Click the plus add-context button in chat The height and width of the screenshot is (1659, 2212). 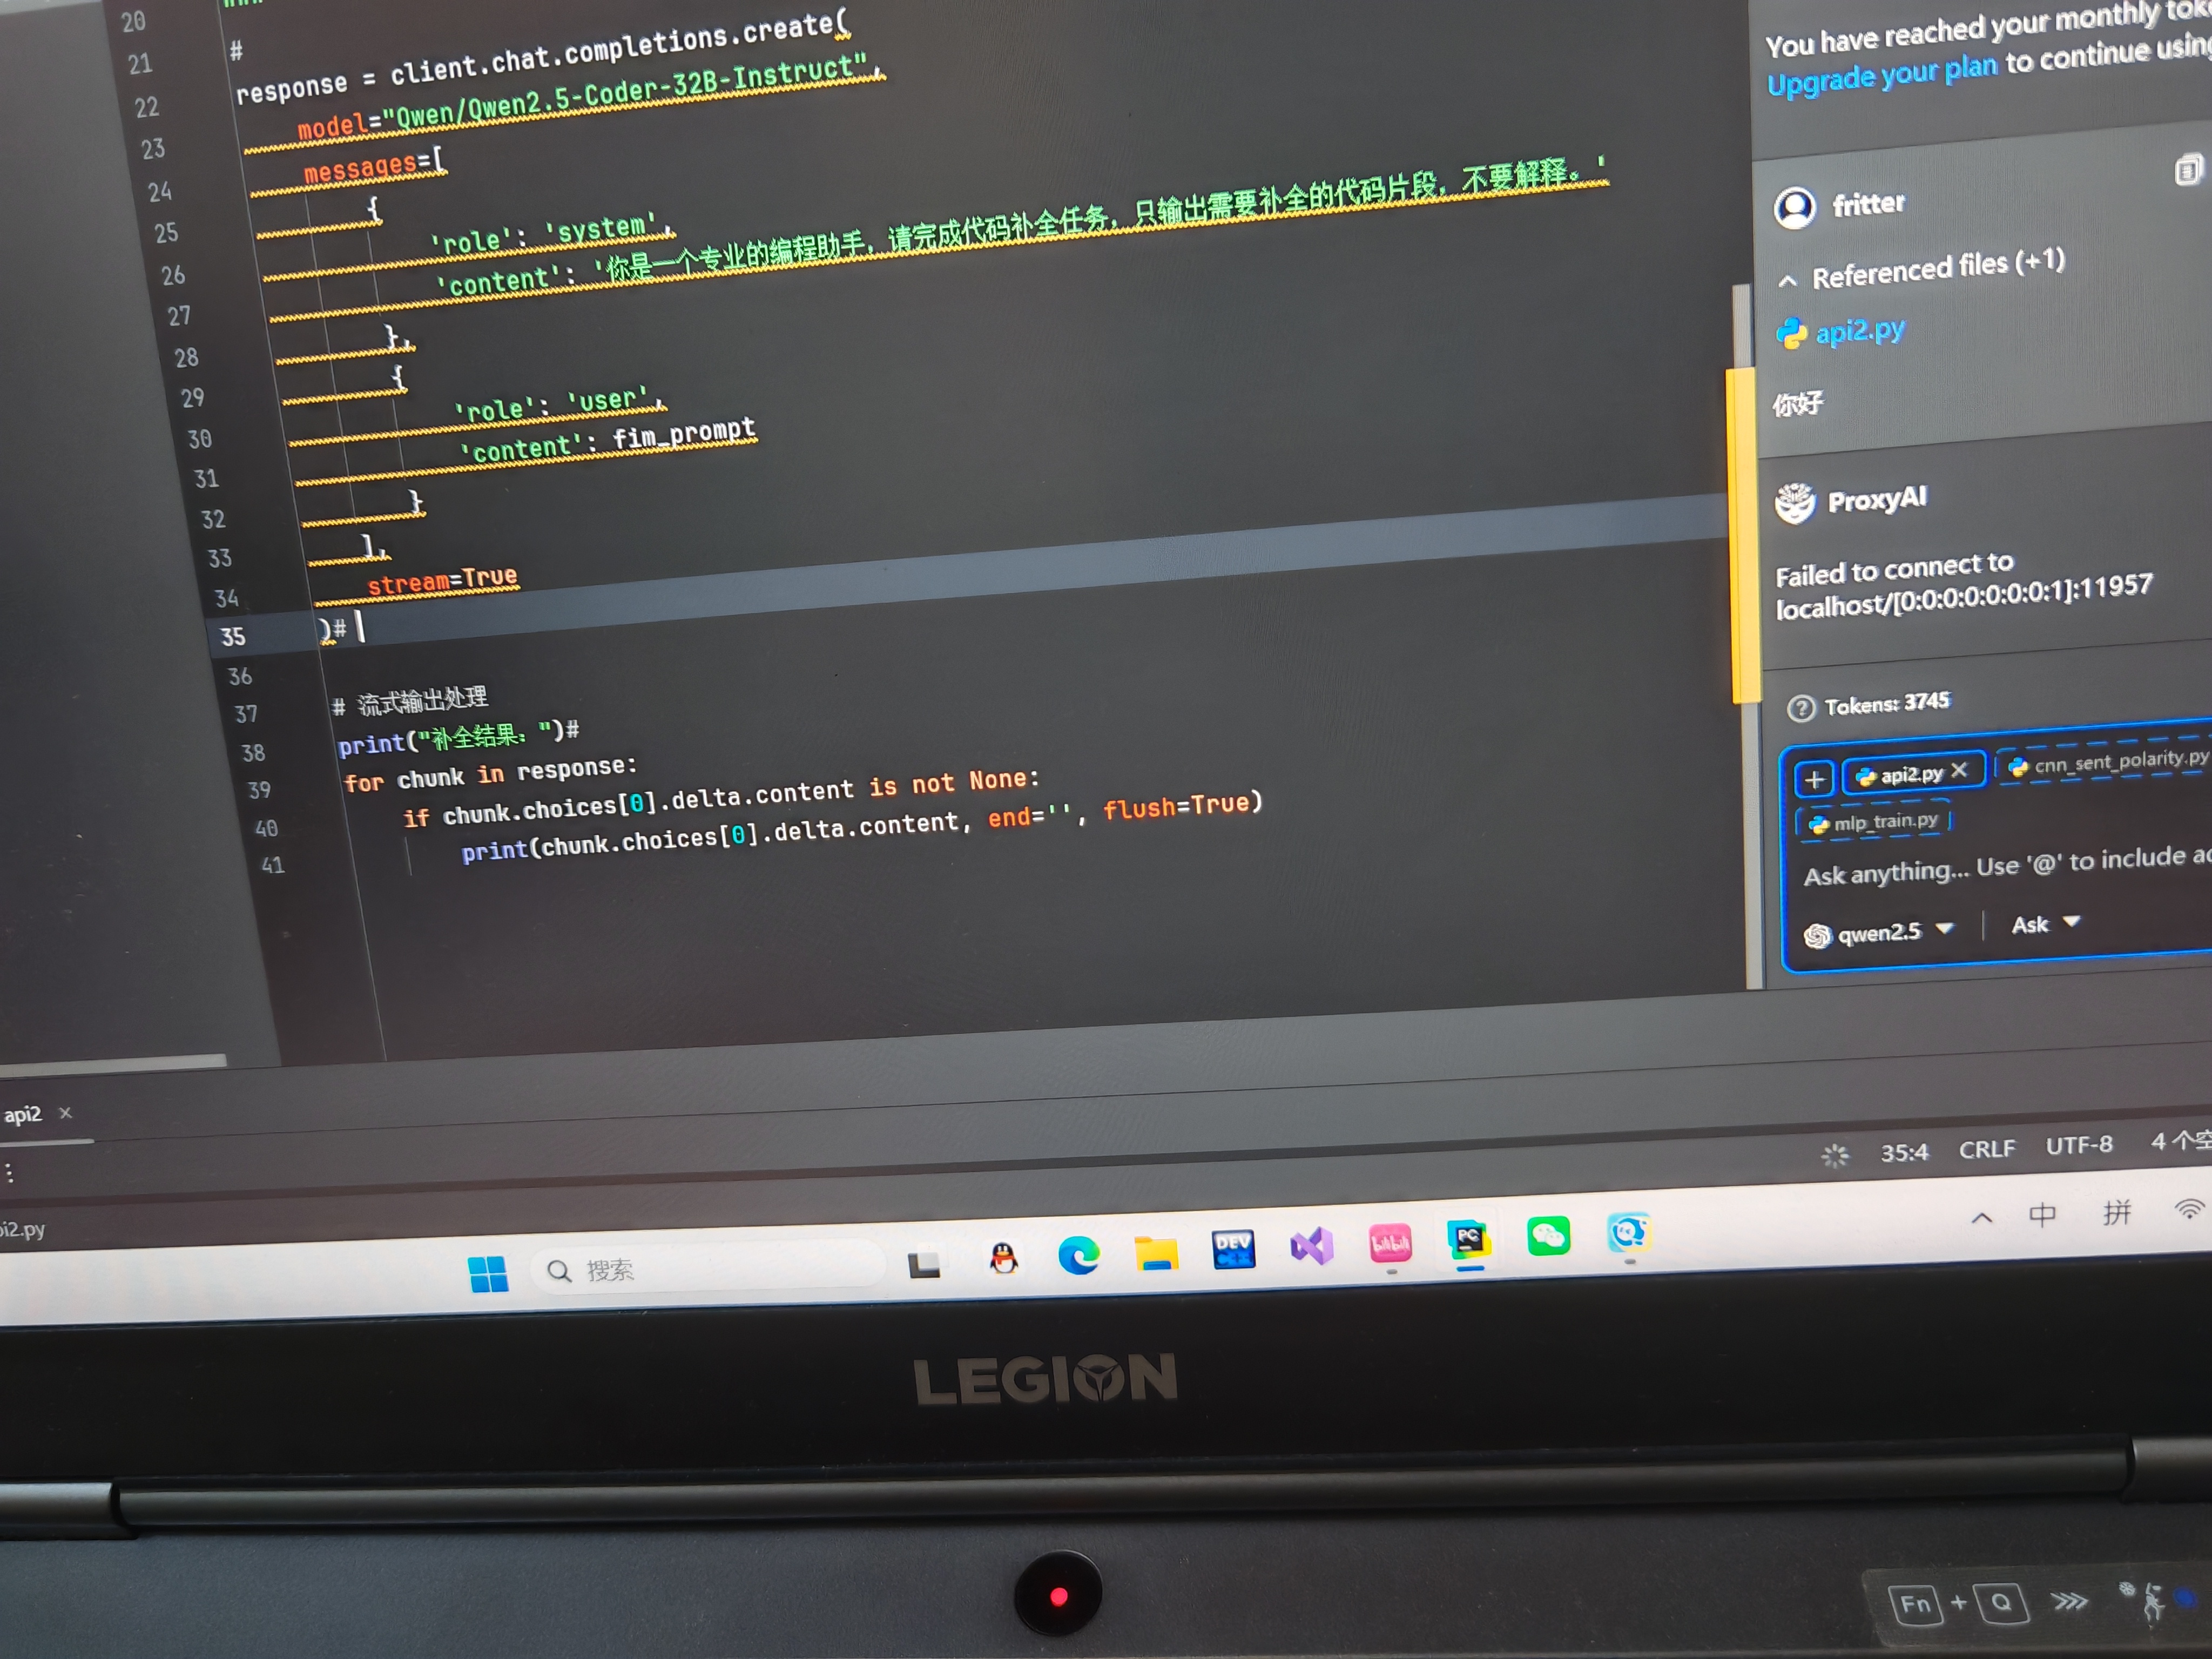(x=1814, y=779)
